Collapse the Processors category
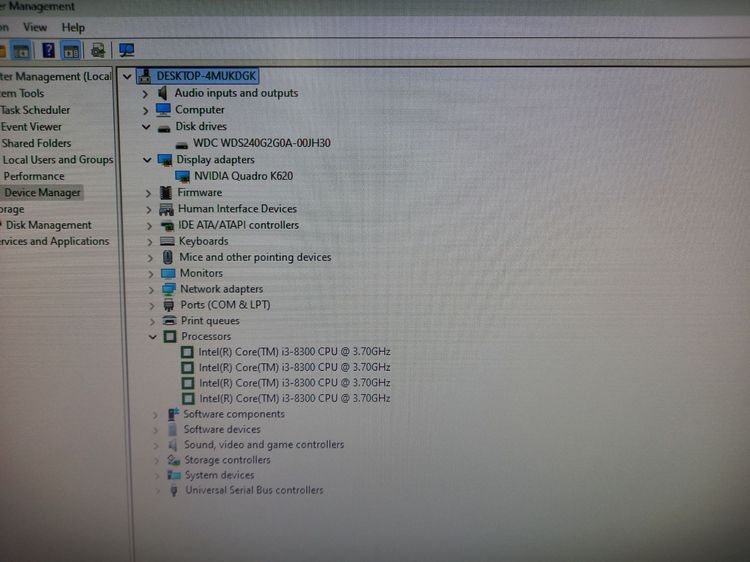Screen dimensions: 750x562 click(x=153, y=337)
